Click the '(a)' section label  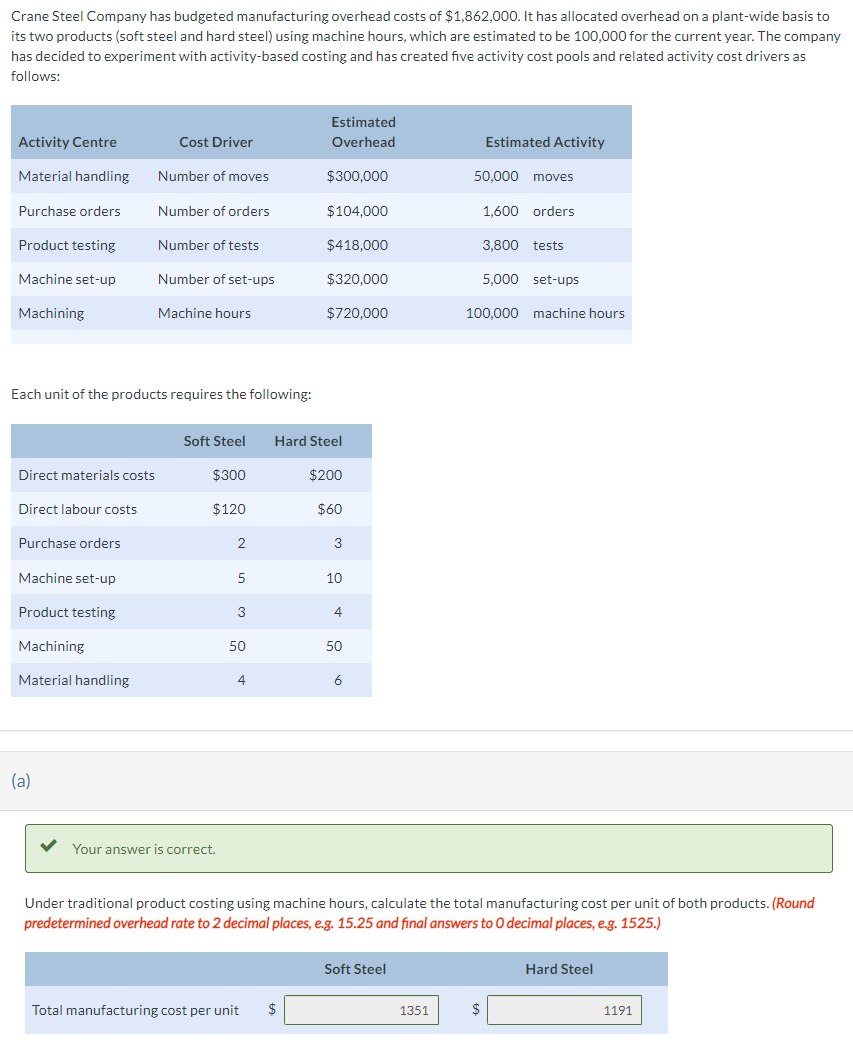point(21,780)
